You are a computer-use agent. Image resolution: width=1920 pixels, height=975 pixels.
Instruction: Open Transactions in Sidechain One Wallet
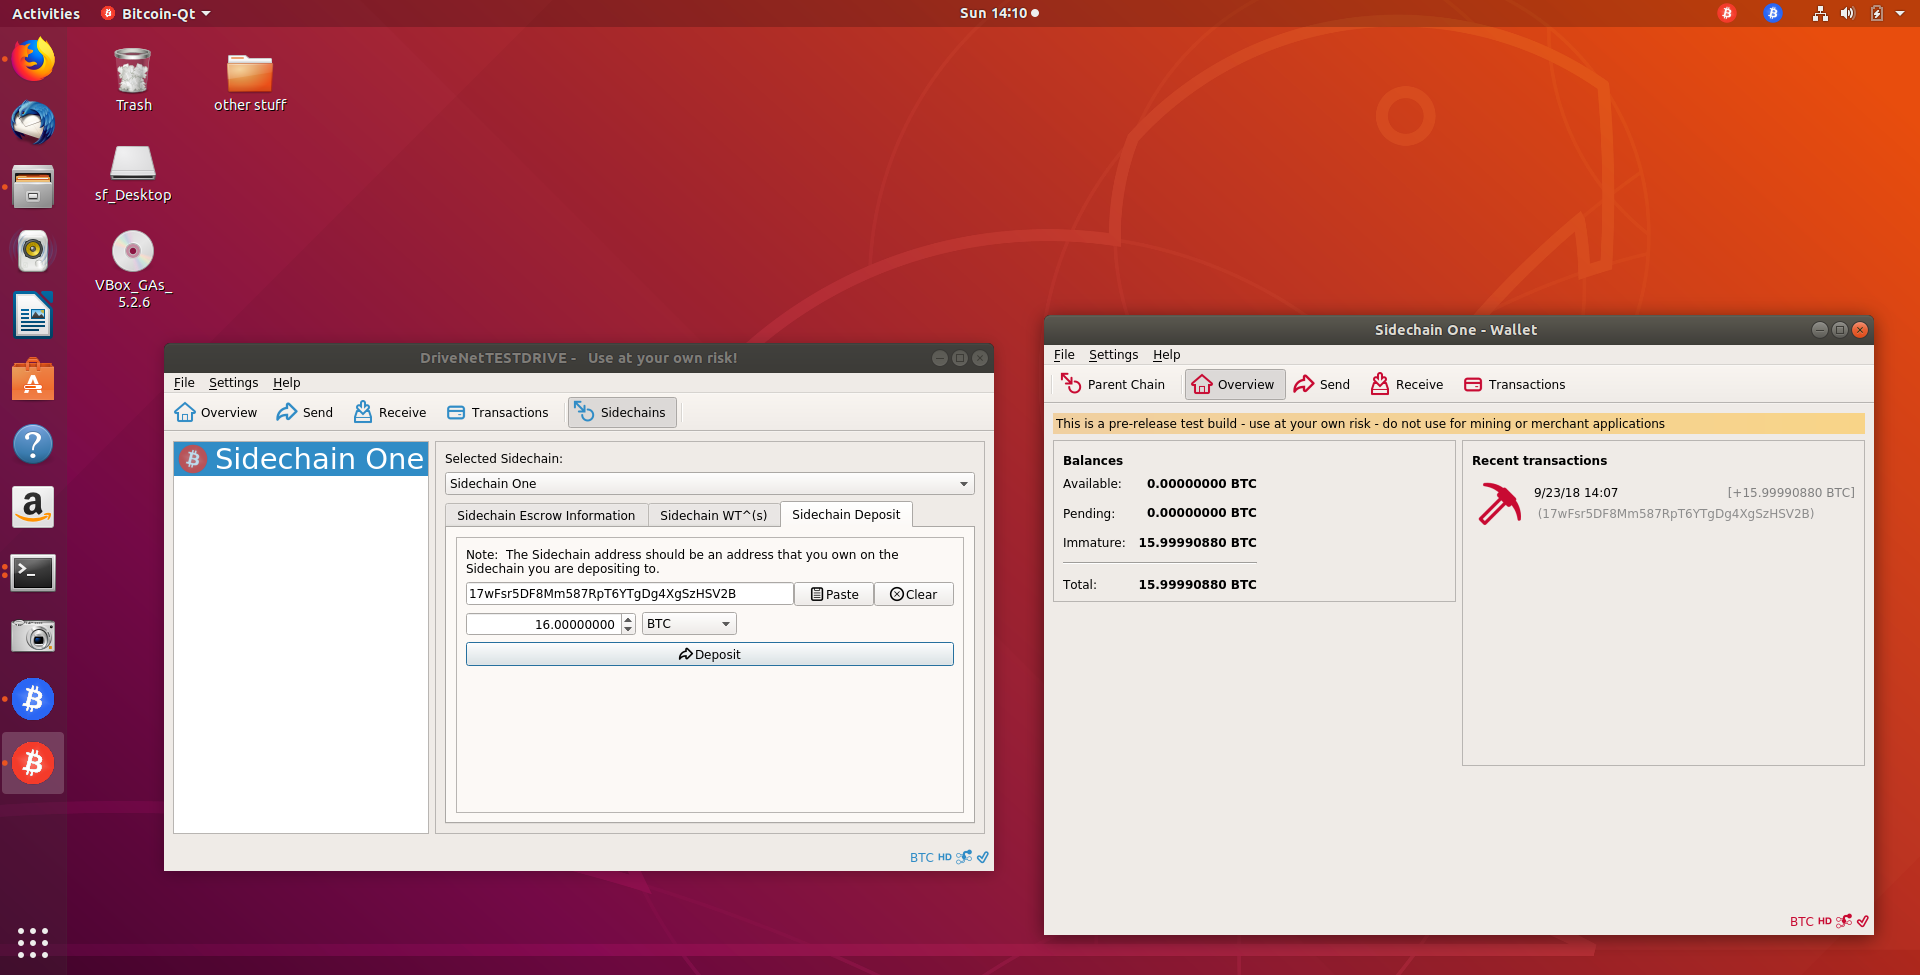click(x=1515, y=384)
